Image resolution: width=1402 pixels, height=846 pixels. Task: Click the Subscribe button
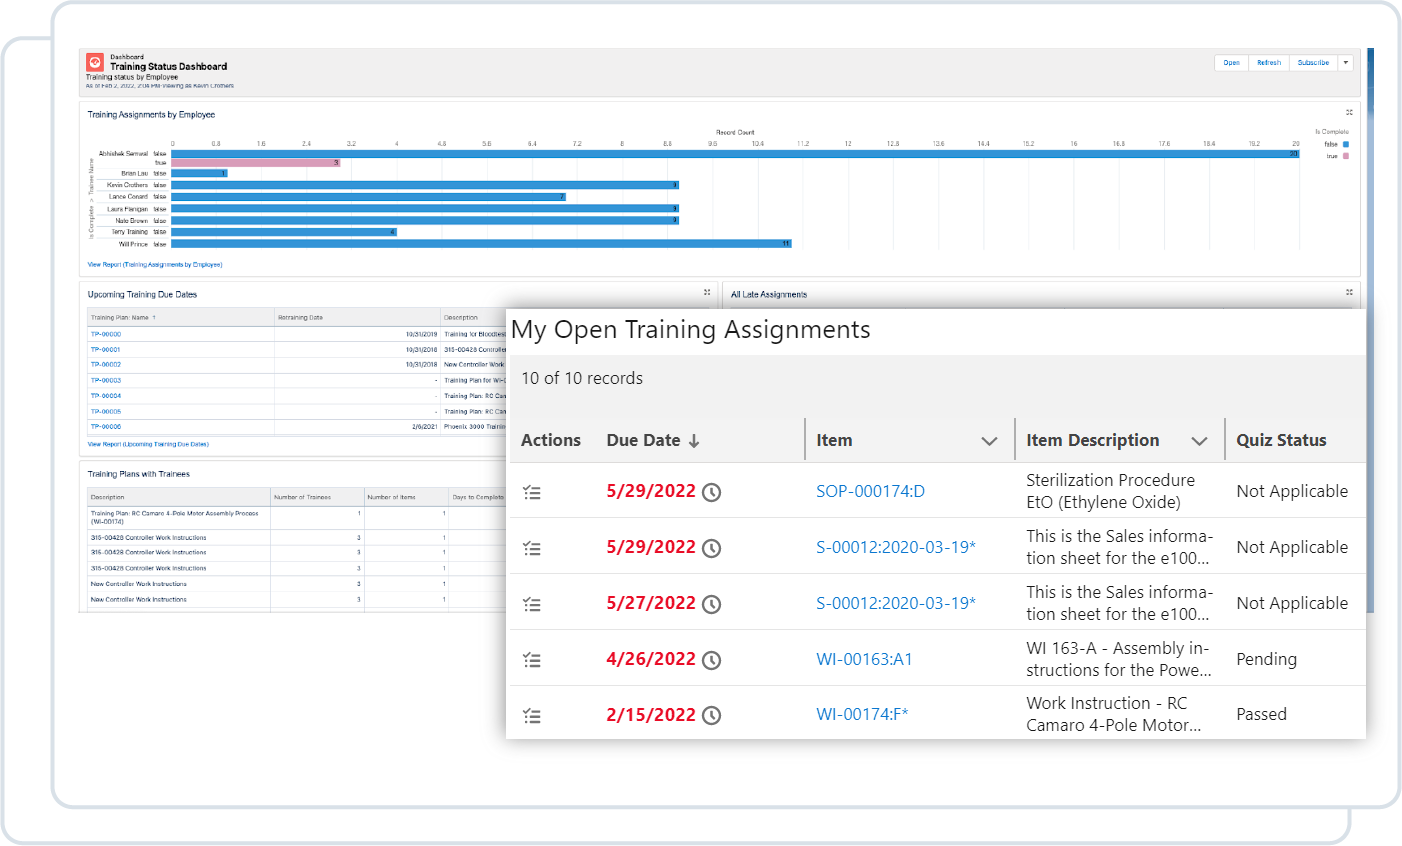coord(1313,62)
